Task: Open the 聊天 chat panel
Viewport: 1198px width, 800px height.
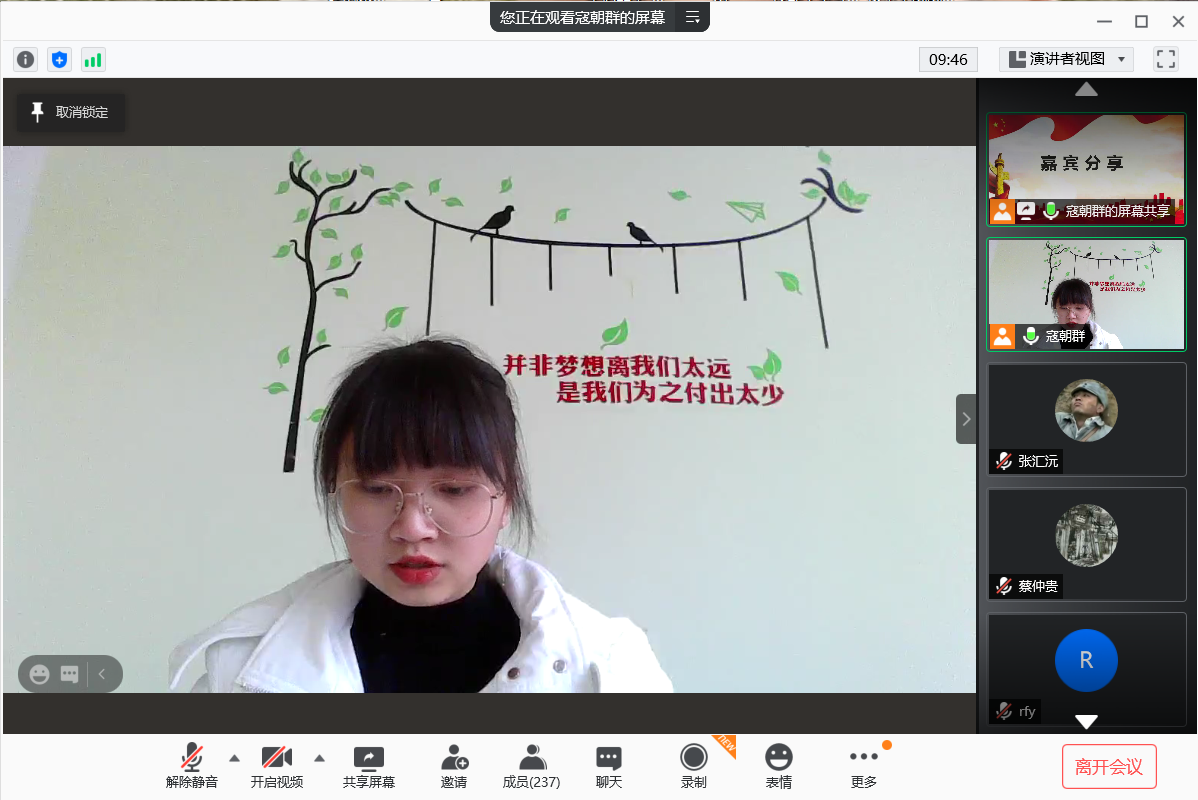Action: 608,766
